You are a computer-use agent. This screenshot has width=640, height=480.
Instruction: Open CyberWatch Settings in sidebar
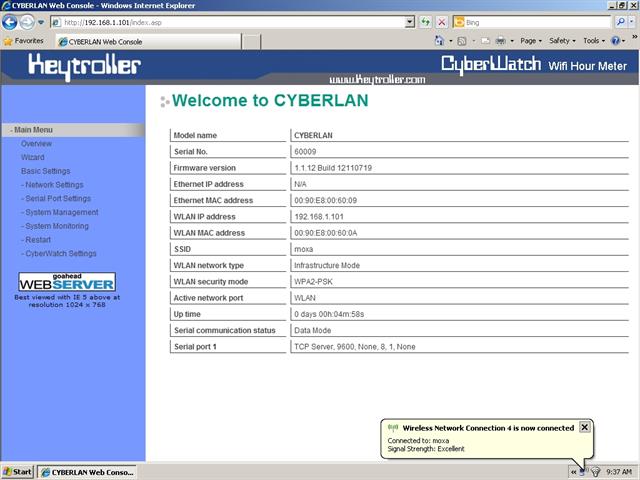(60, 253)
